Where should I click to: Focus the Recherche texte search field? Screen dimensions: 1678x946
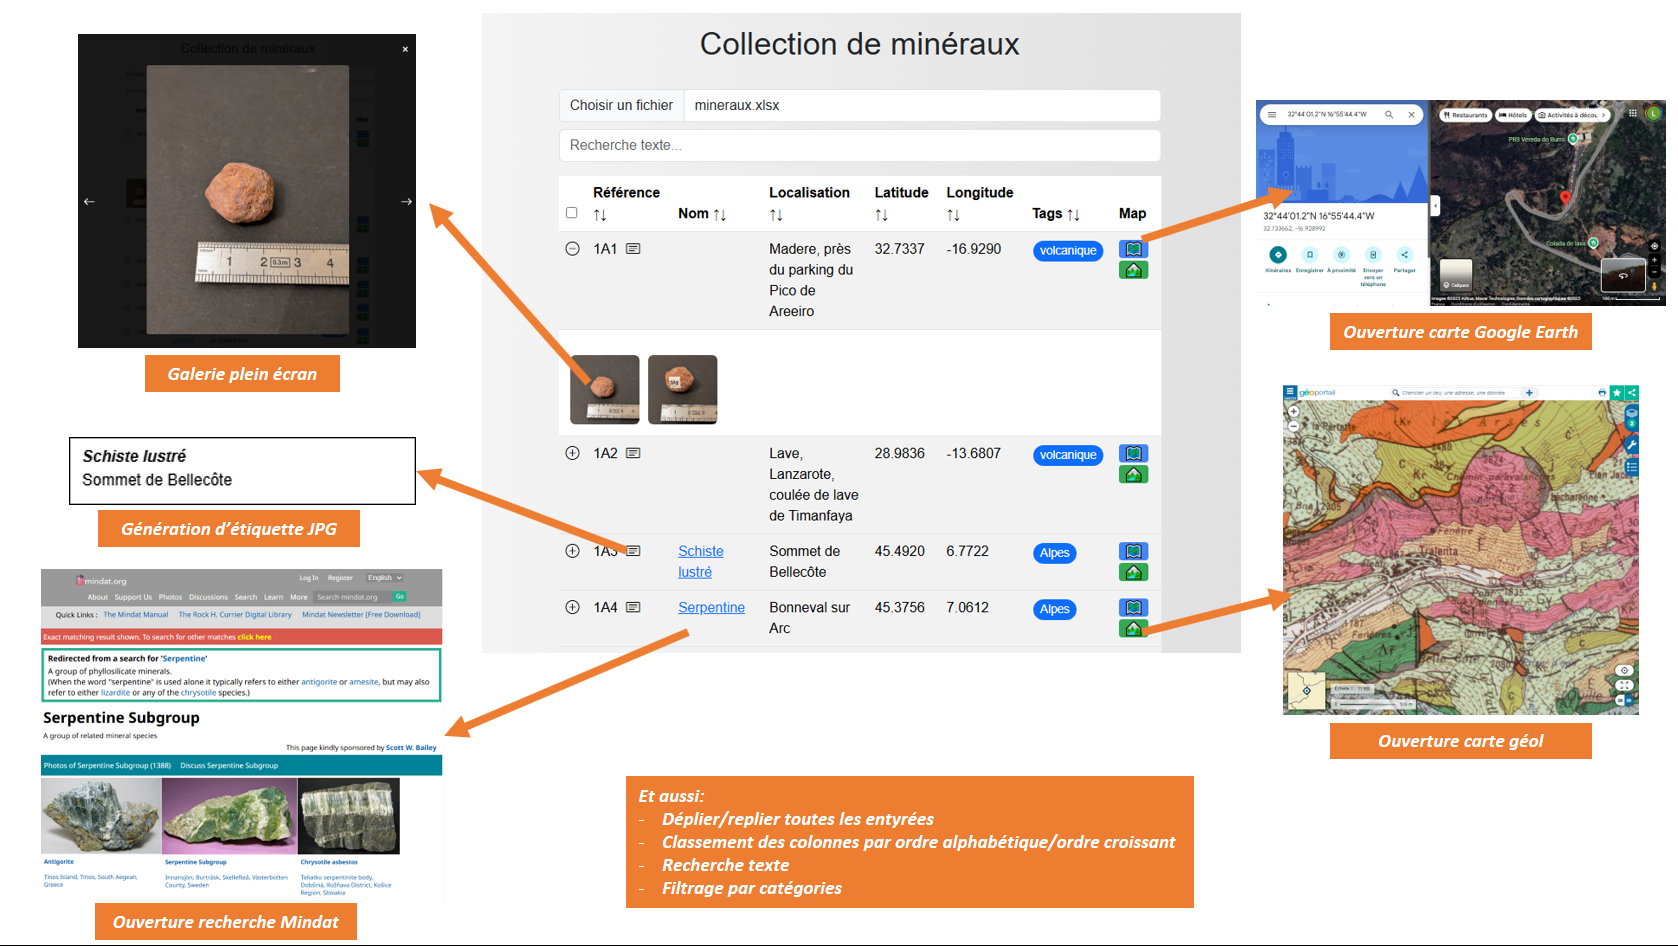coord(860,145)
